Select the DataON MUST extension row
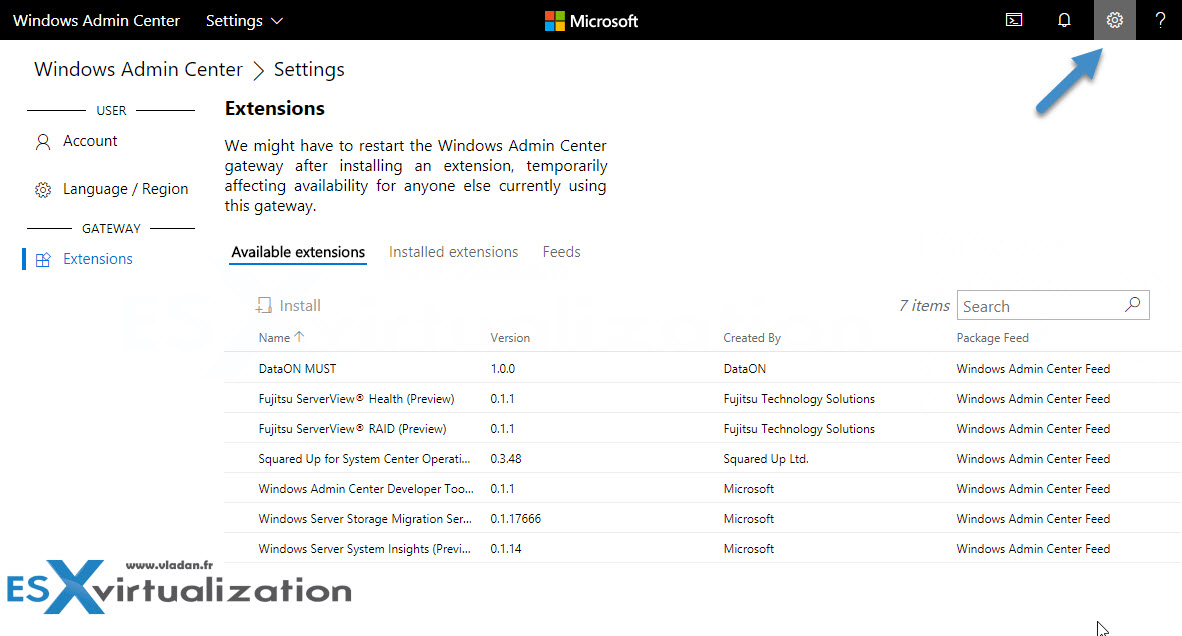Image resolution: width=1182 pixels, height=636 pixels. (703, 368)
